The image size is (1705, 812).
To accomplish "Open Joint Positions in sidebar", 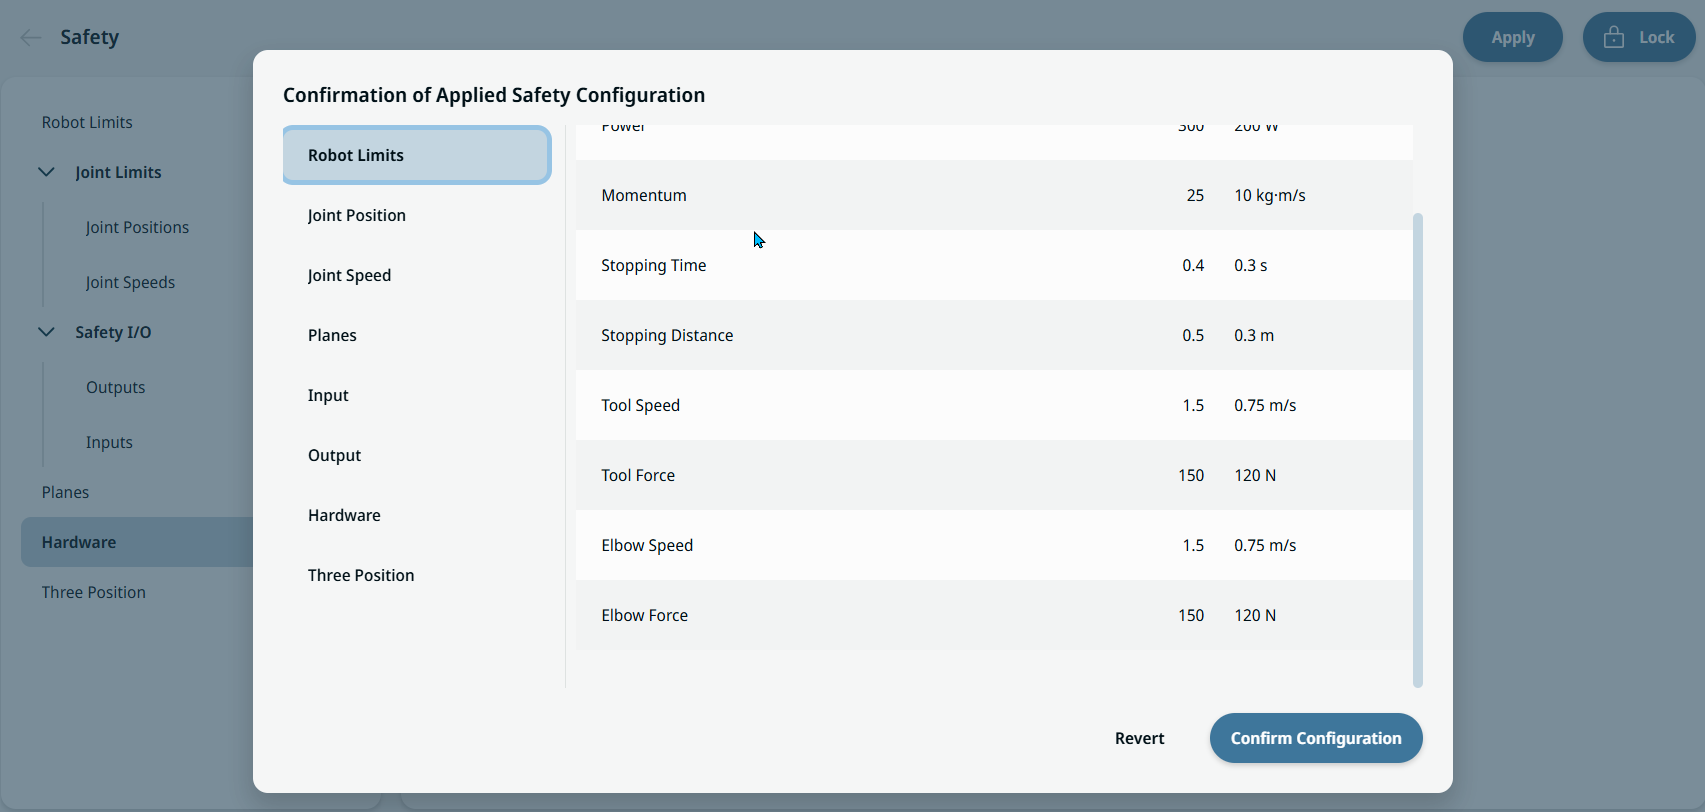I will pos(137,227).
